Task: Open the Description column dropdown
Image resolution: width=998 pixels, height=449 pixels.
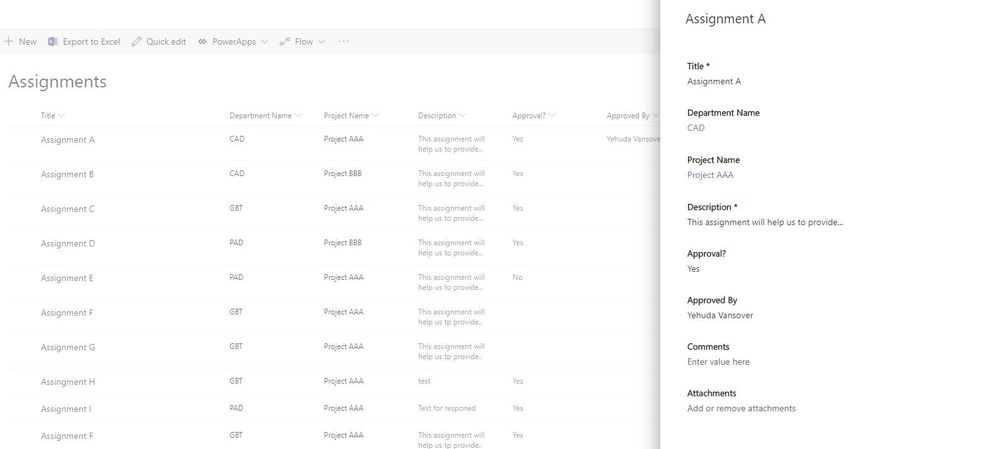Action: coord(462,116)
